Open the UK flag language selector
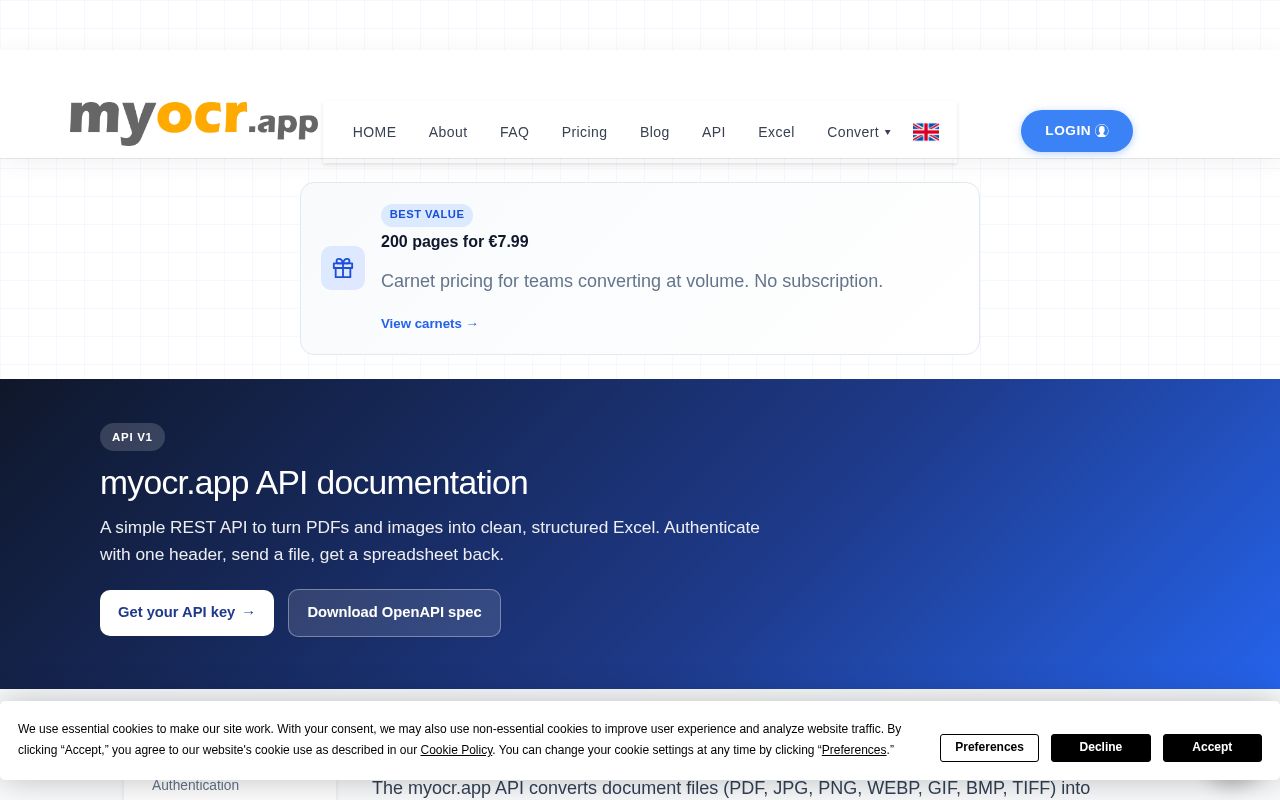 926,132
